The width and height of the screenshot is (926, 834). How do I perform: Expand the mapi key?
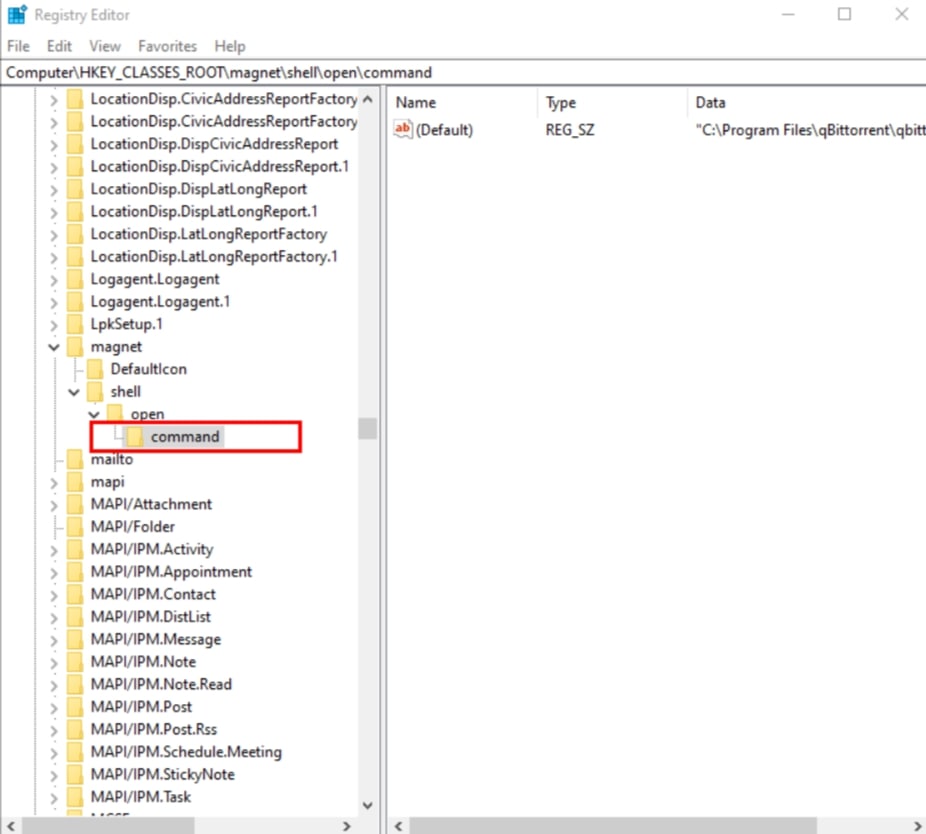coord(54,483)
